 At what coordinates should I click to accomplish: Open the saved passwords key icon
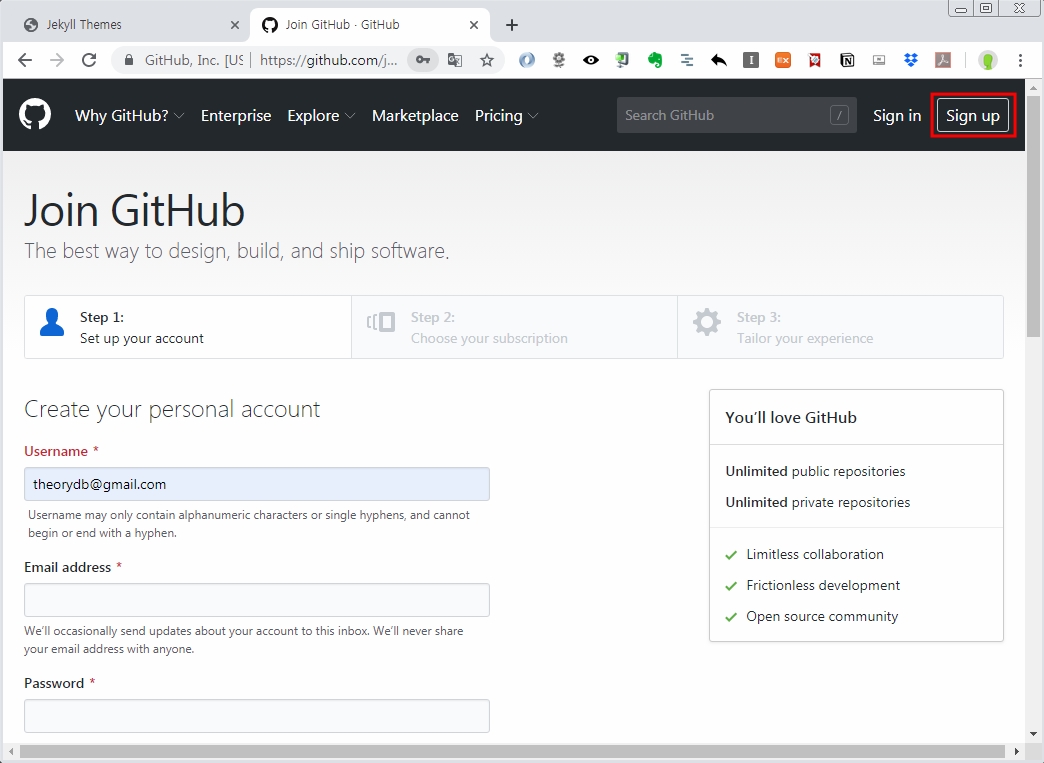tap(421, 60)
